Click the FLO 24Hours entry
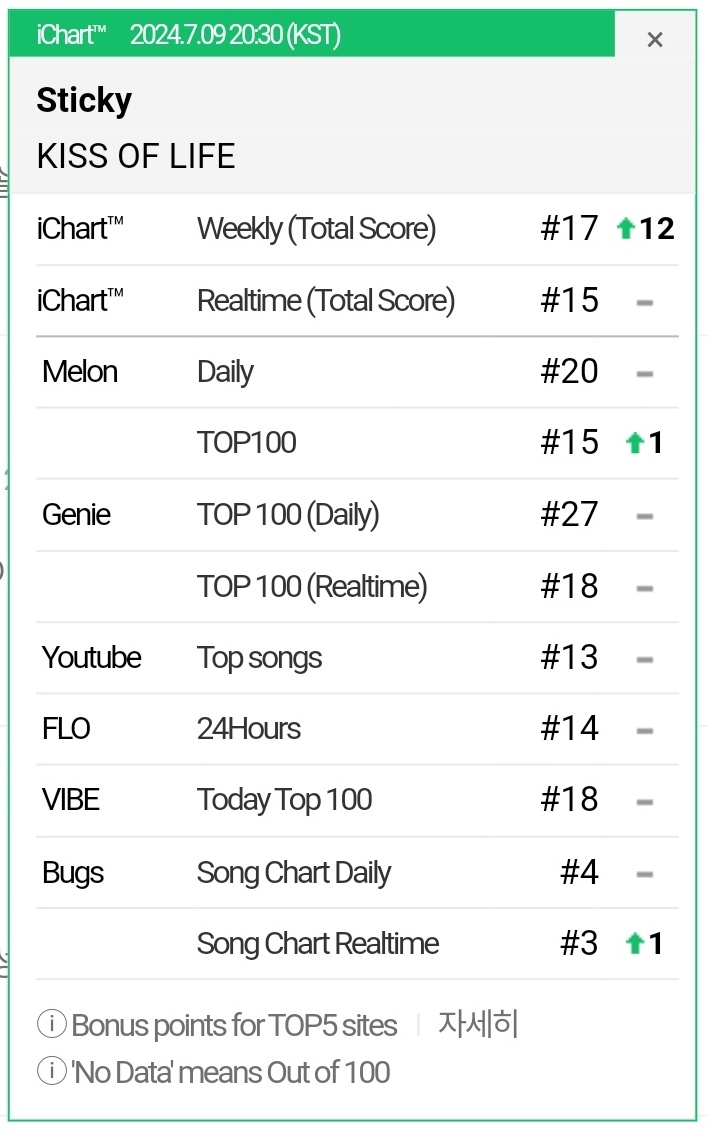The width and height of the screenshot is (708, 1133). coord(249,729)
